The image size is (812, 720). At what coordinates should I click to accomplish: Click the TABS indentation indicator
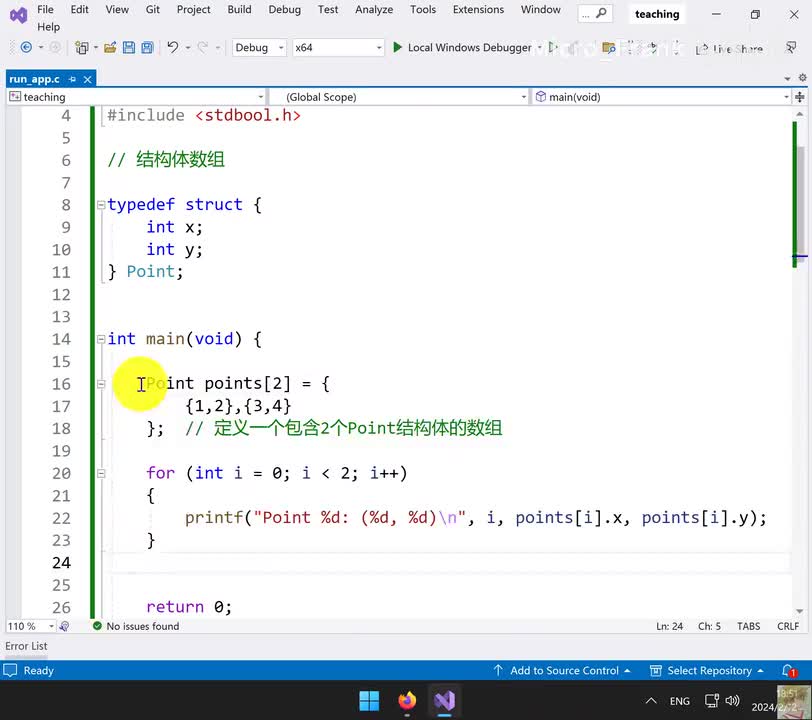coord(748,626)
